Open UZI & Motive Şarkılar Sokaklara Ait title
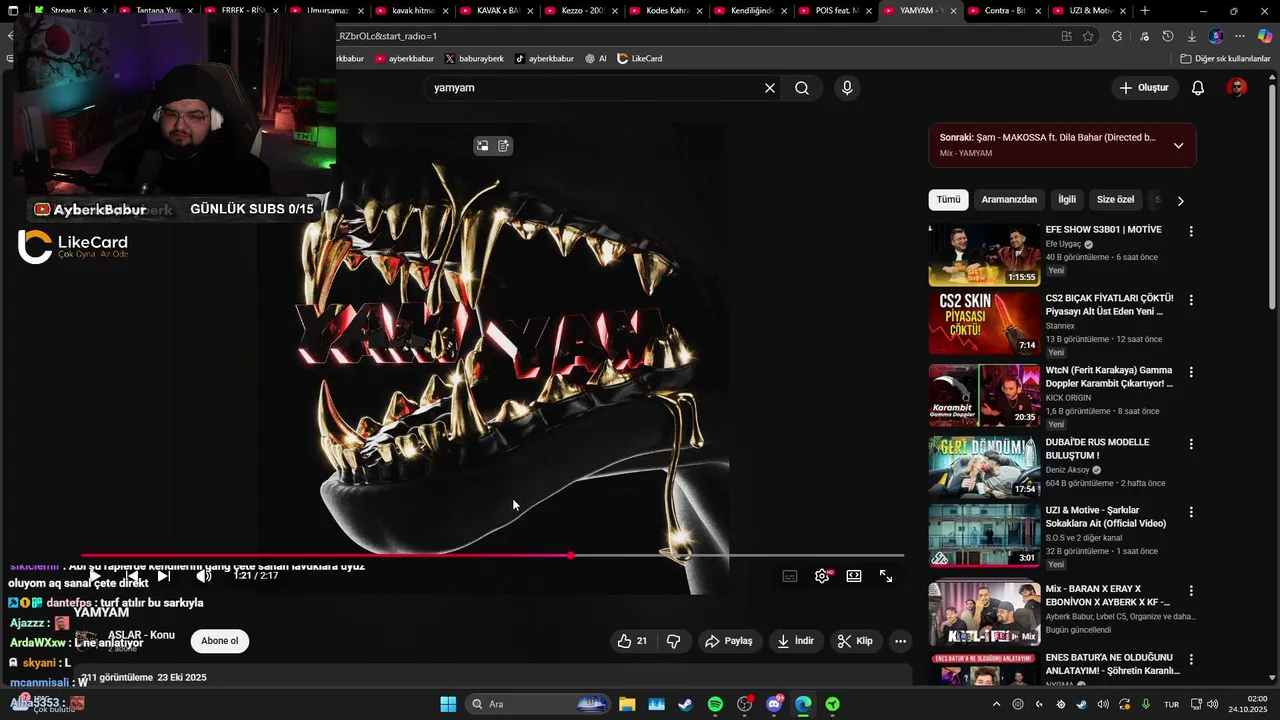The height and width of the screenshot is (720, 1280). pos(1106,516)
